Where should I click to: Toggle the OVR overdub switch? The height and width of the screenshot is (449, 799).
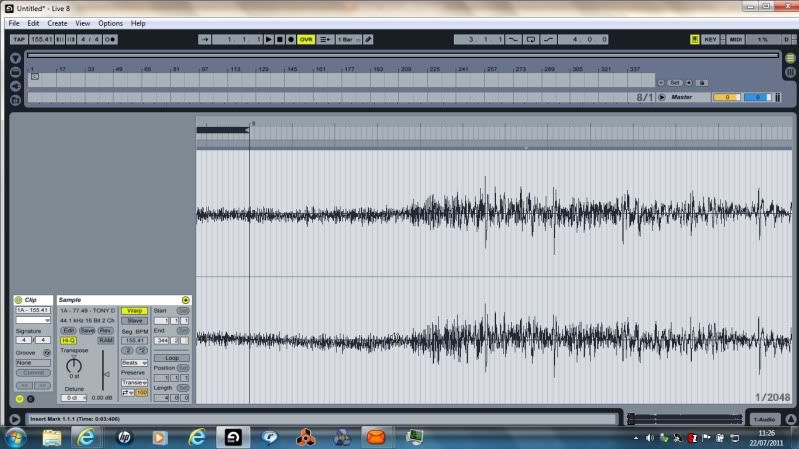click(x=306, y=39)
